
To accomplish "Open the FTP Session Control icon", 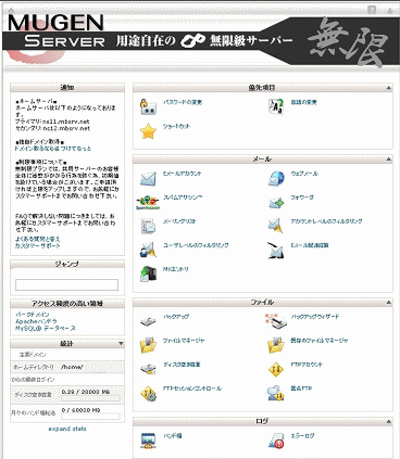I will [x=148, y=393].
